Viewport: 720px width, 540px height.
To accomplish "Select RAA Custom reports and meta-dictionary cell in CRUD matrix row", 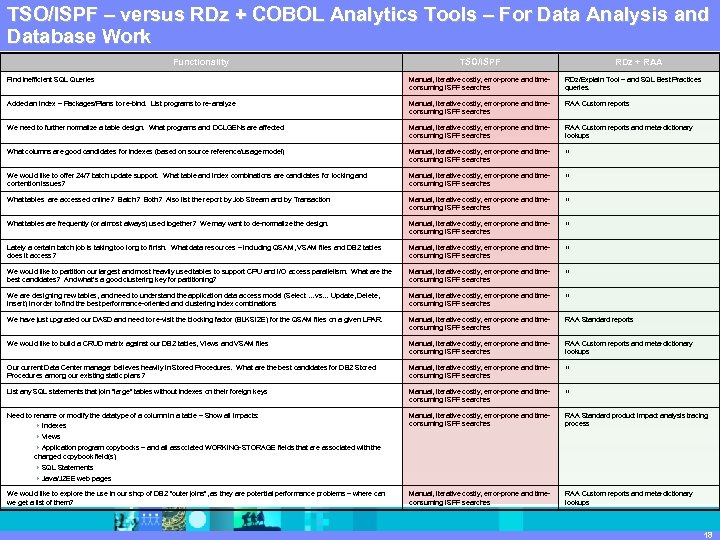I will [639, 347].
